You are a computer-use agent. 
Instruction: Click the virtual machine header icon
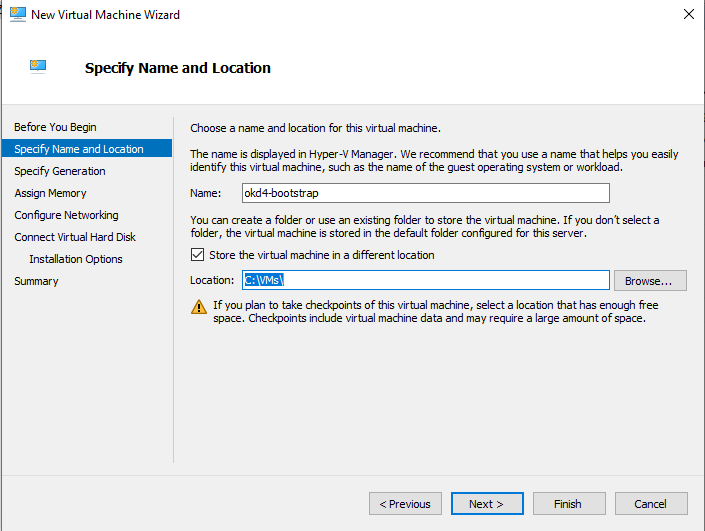point(38,67)
